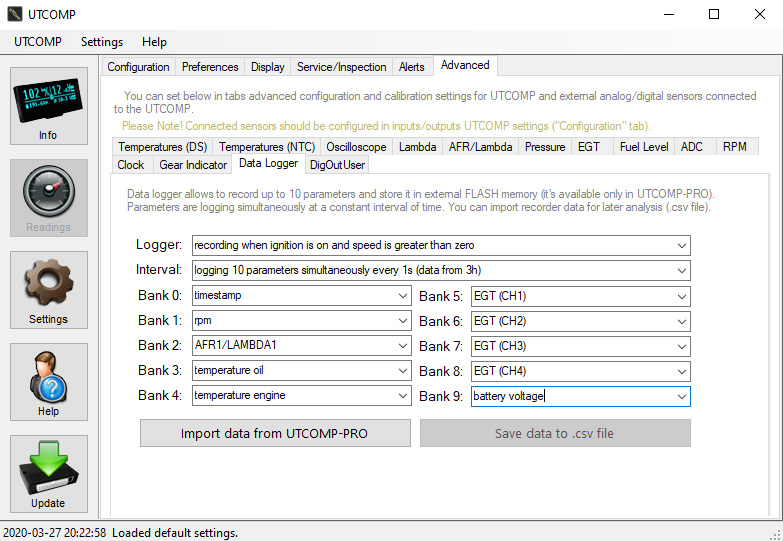This screenshot has height=541, width=783.
Task: Minimize the UTCOMP window
Action: (669, 14)
